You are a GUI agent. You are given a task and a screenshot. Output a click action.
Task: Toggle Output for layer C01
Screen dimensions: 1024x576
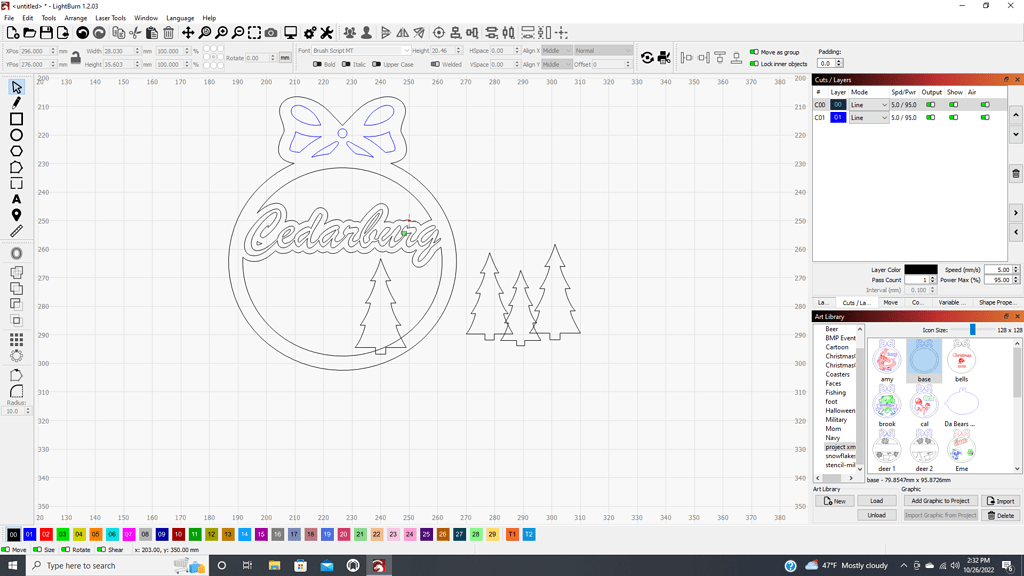[930, 117]
